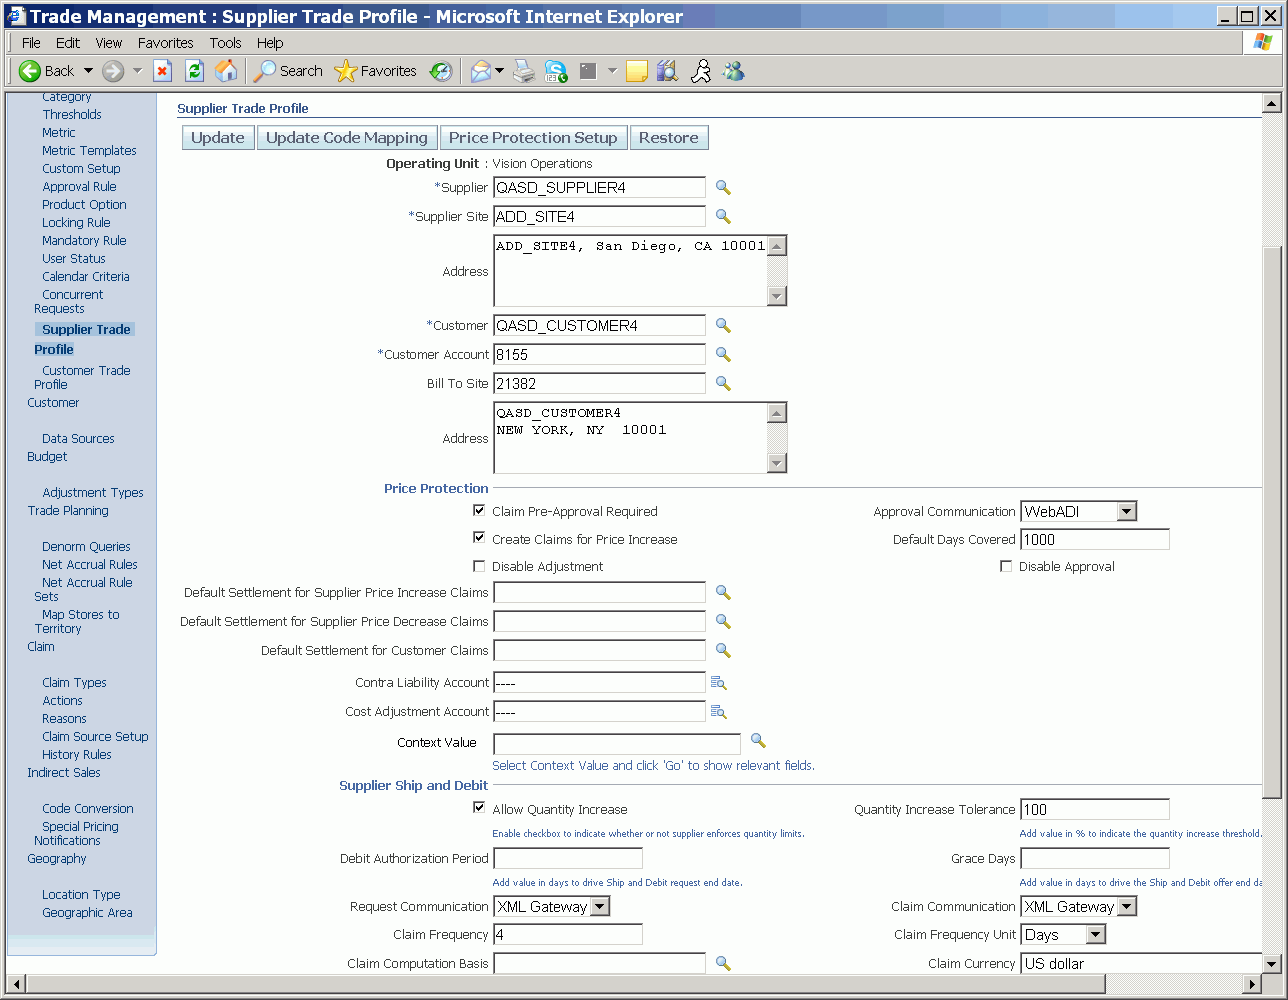This screenshot has width=1288, height=1000.
Task: Click into the Debit Authorization Period field
Action: (568, 859)
